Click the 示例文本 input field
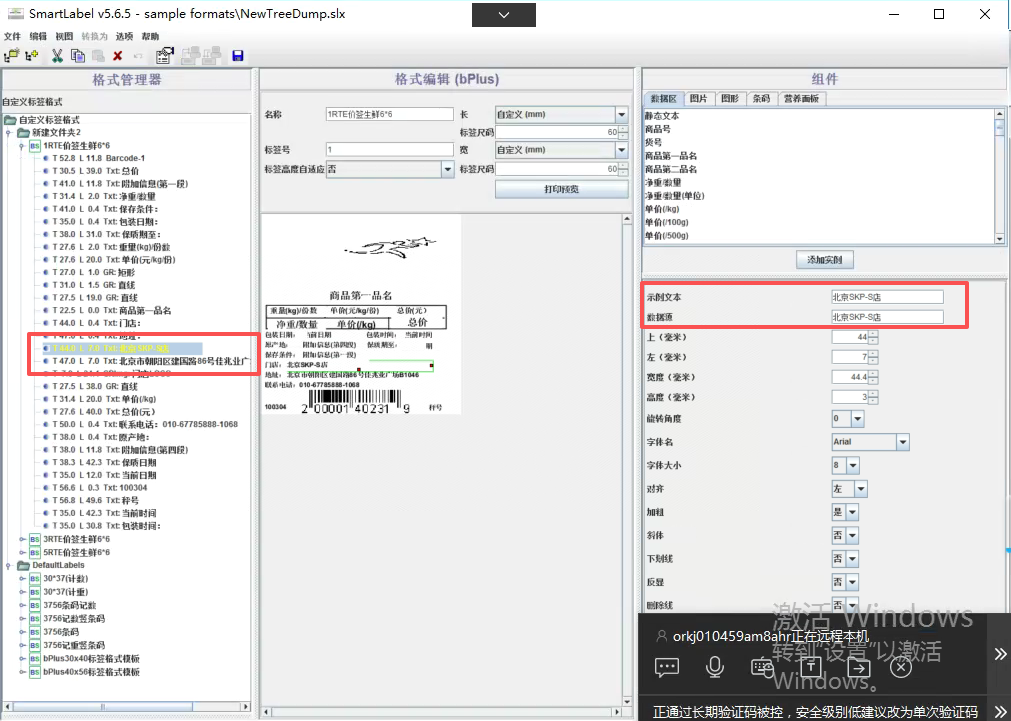This screenshot has width=1011, height=721. (887, 297)
